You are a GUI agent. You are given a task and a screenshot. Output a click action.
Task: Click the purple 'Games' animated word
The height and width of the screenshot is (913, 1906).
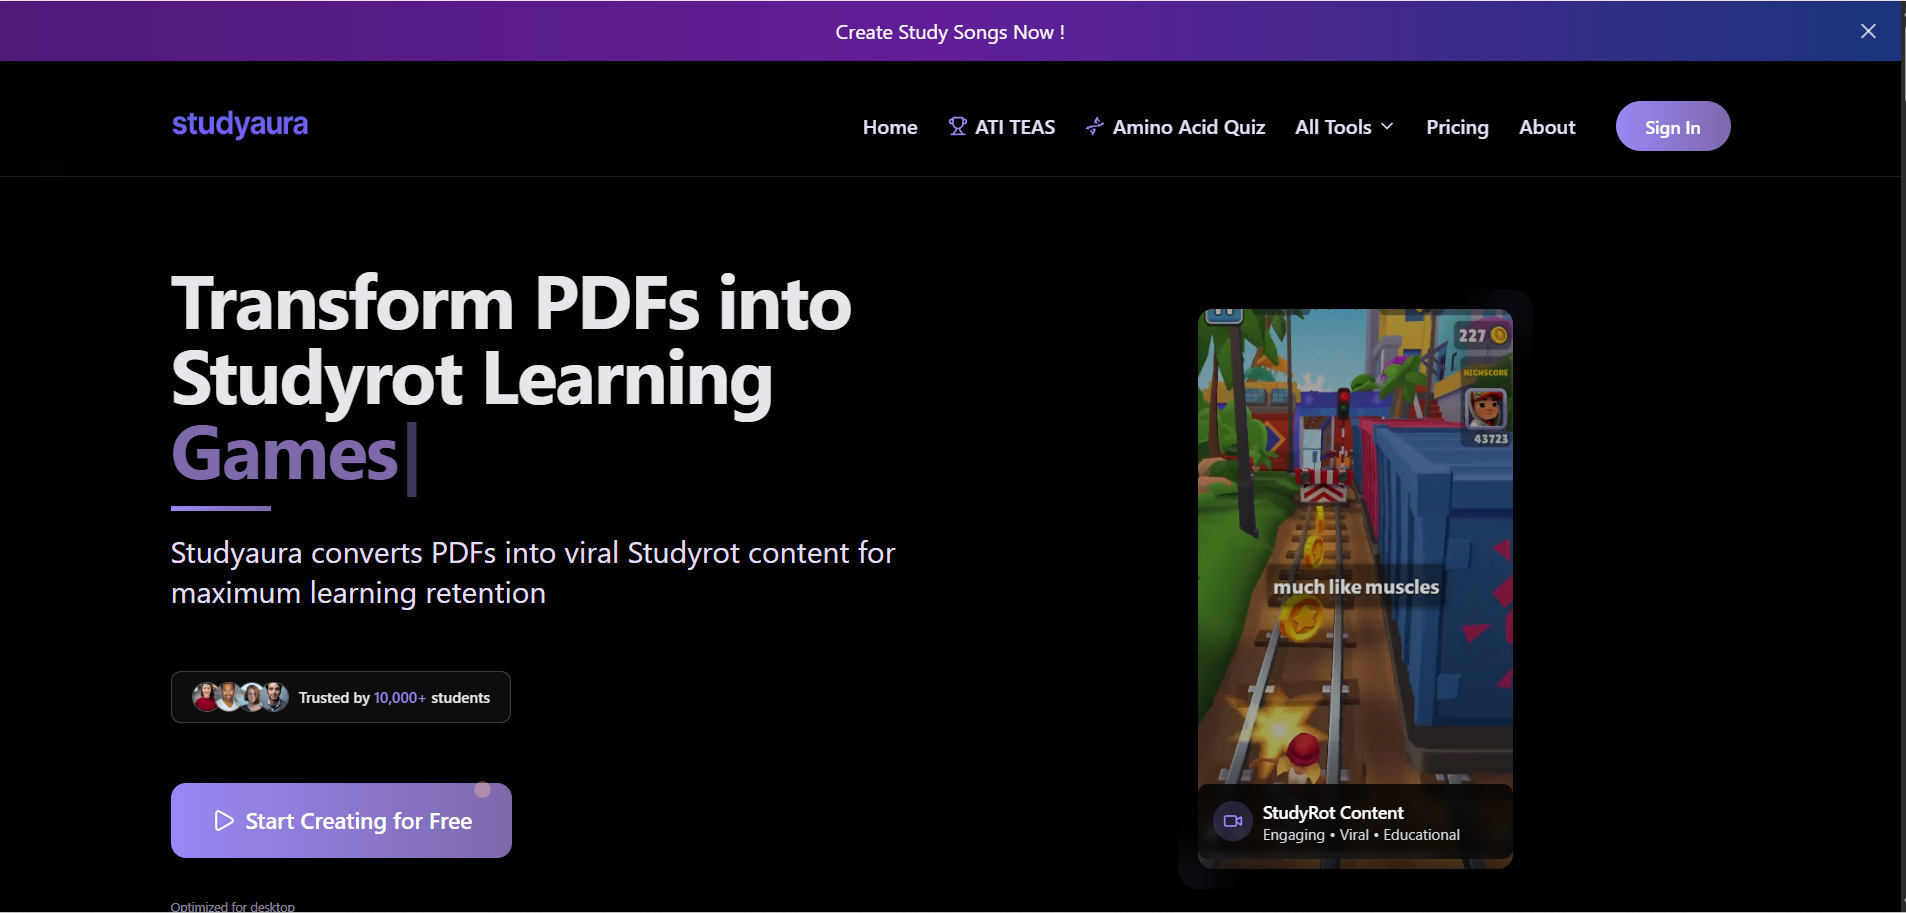[x=285, y=455]
